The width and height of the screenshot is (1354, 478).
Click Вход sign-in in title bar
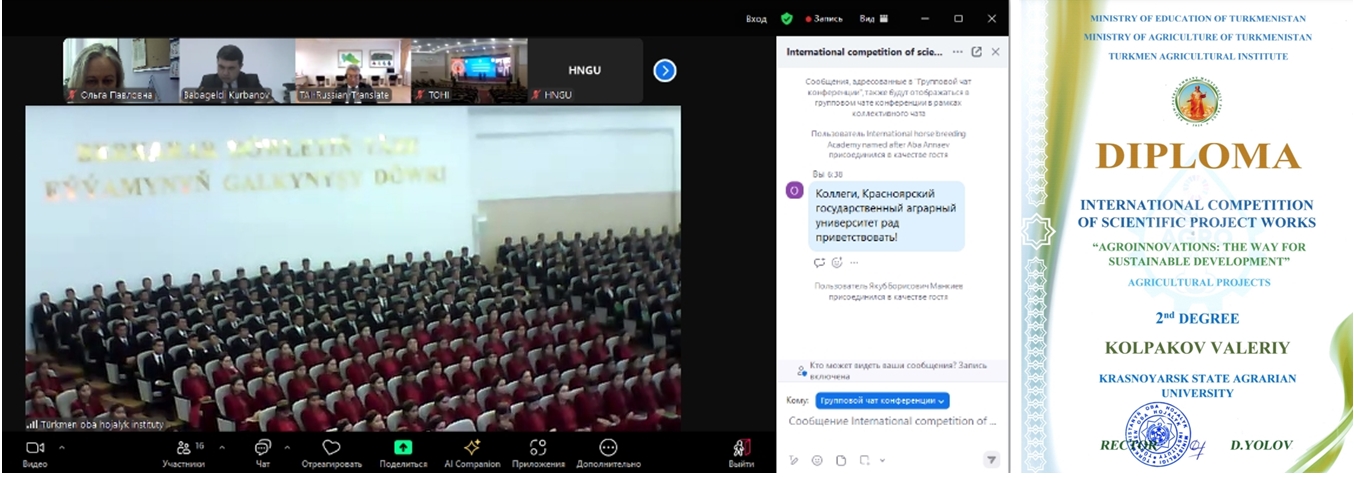click(x=756, y=19)
